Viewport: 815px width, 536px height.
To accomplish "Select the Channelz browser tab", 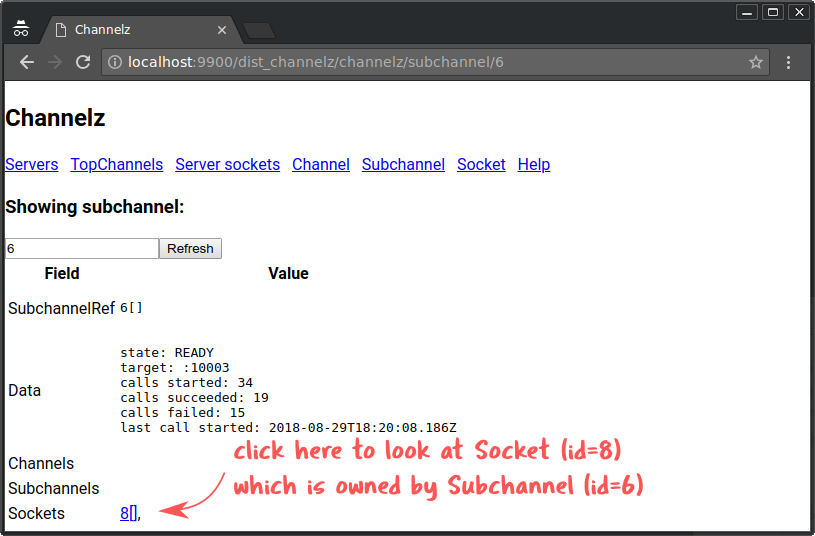I will (x=130, y=30).
